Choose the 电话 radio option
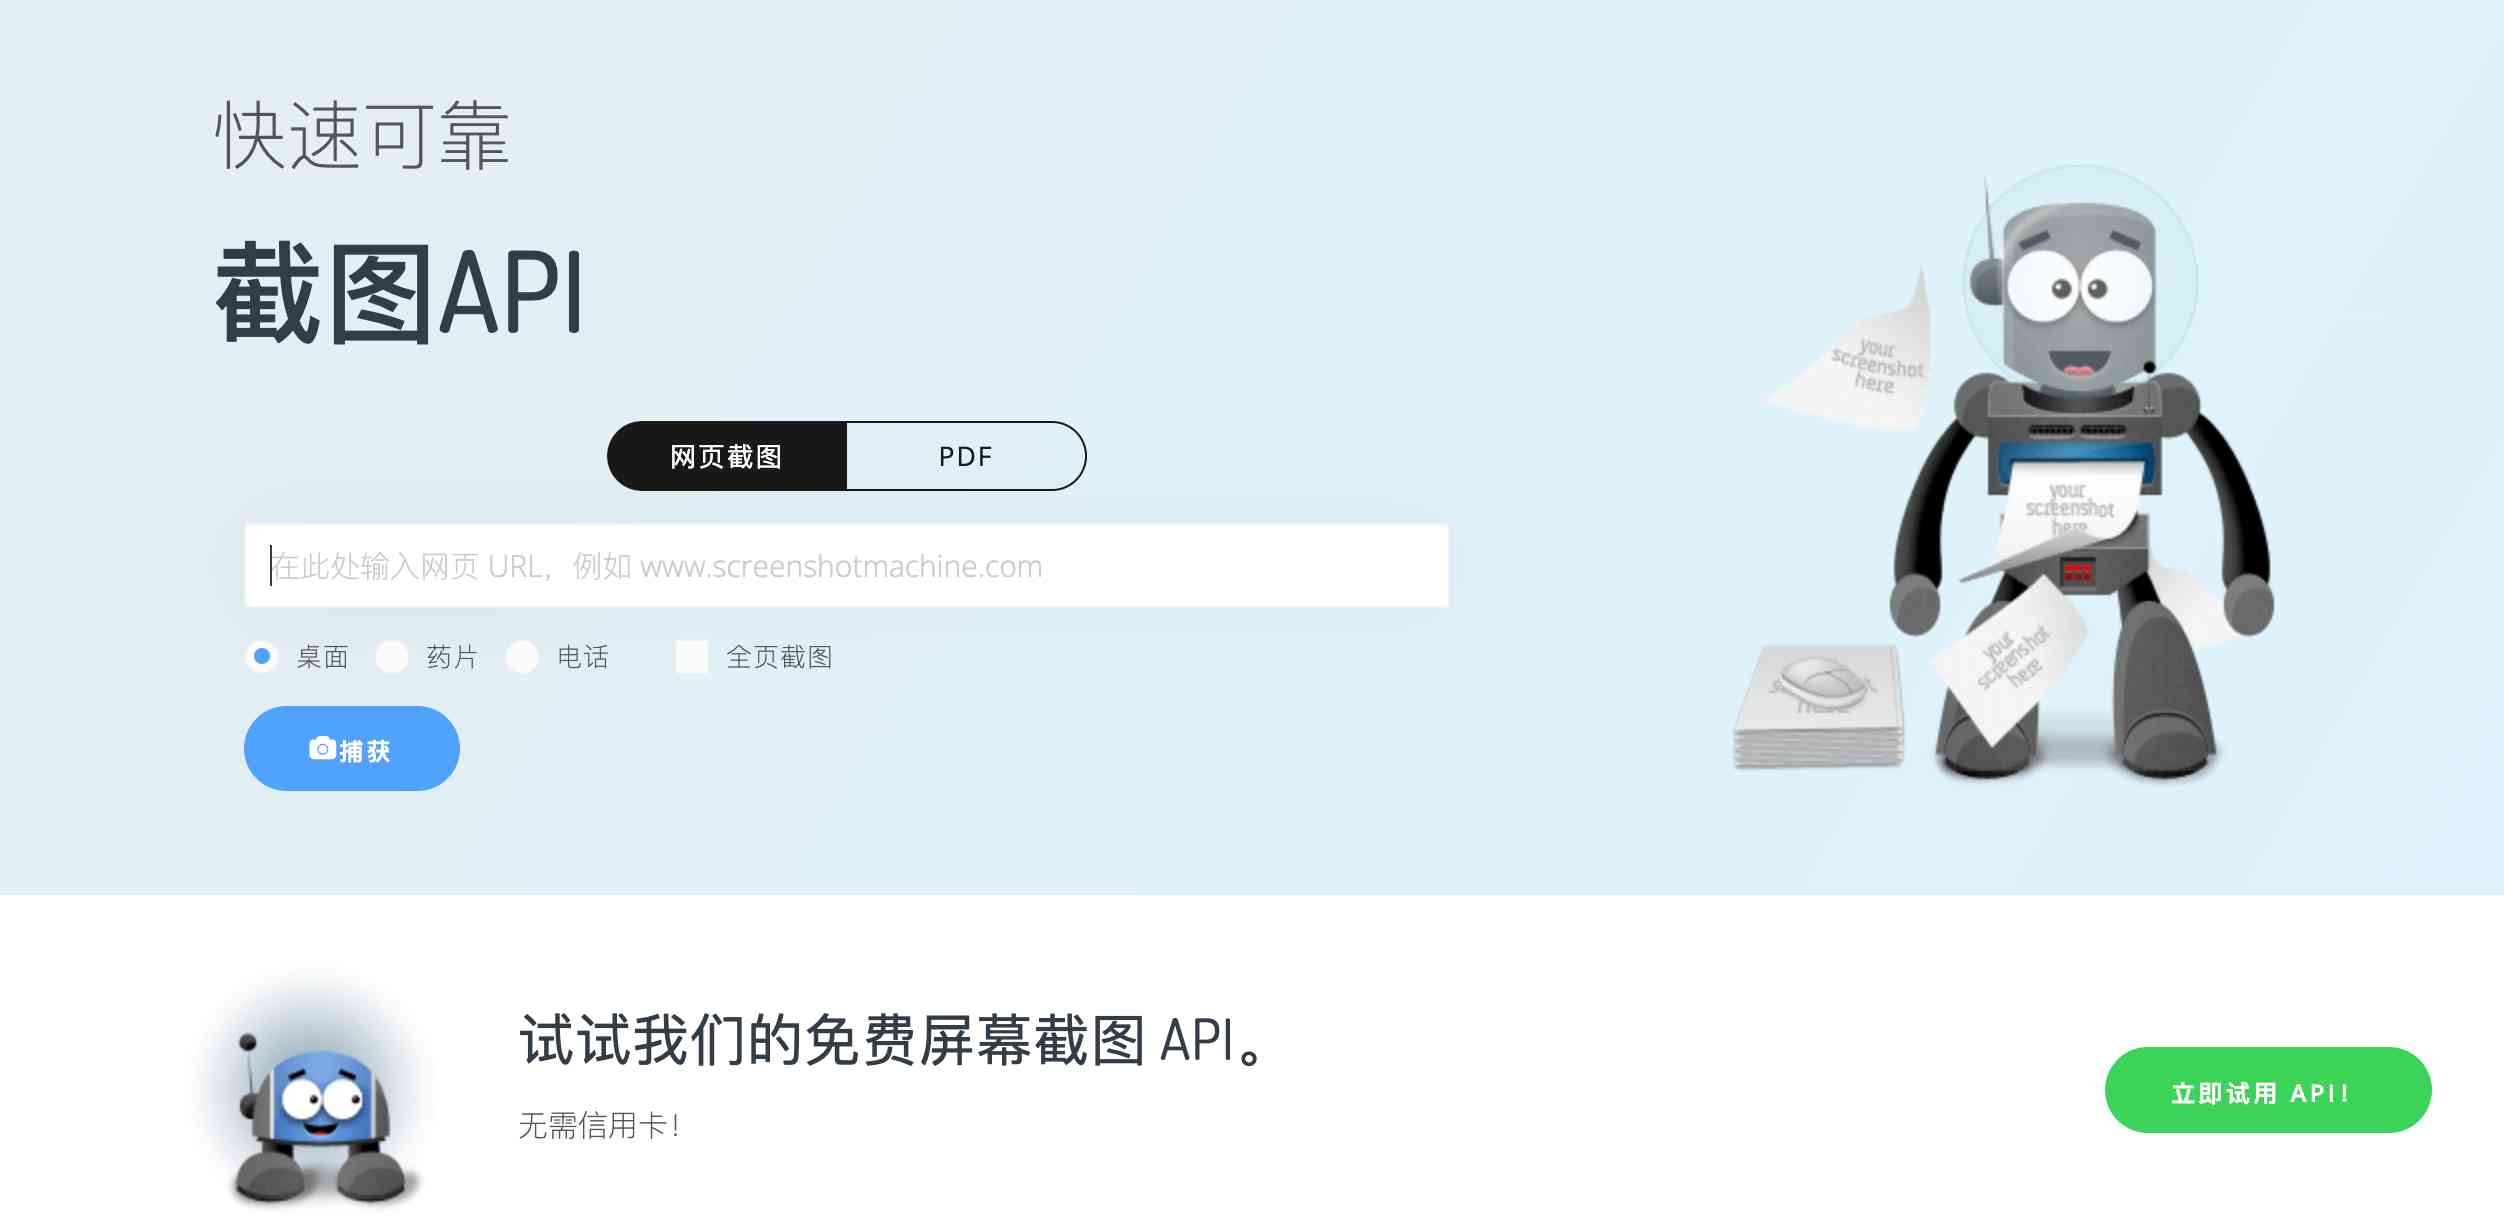 [x=522, y=657]
